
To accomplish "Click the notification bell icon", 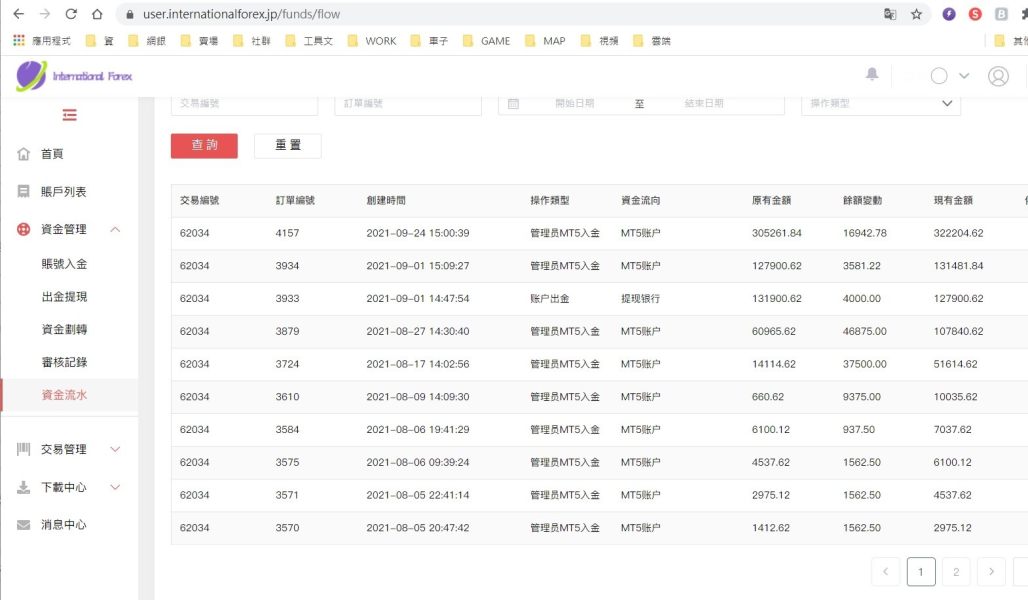I will pyautogui.click(x=872, y=75).
